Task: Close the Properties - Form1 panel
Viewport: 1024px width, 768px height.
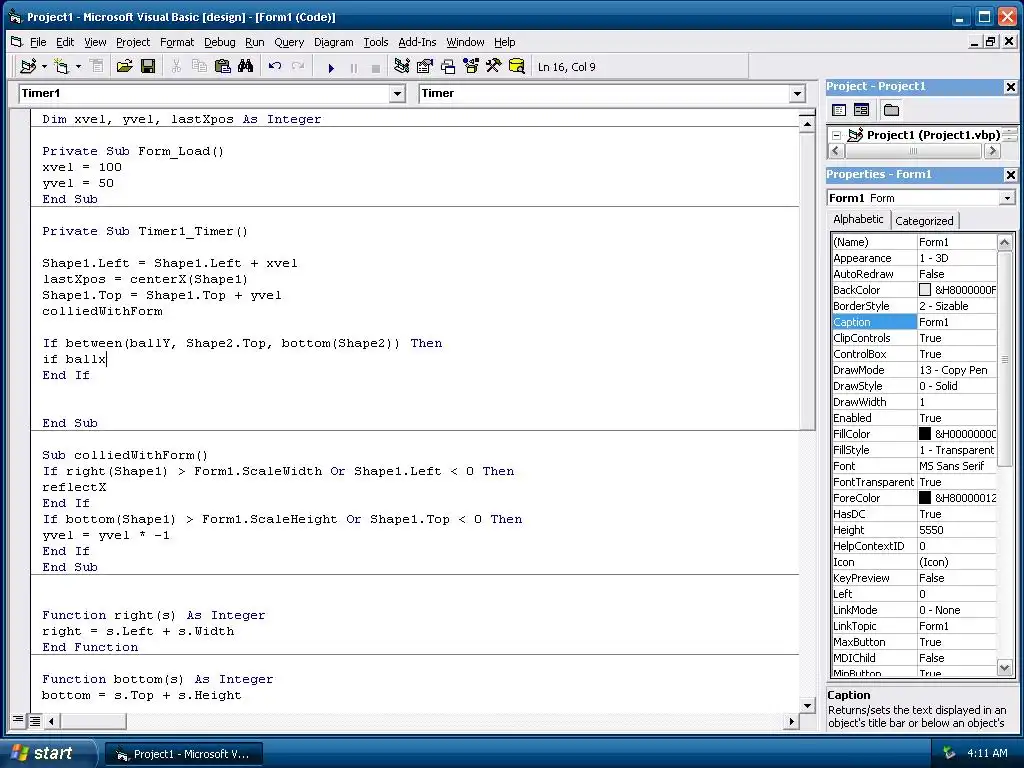Action: tap(1010, 175)
